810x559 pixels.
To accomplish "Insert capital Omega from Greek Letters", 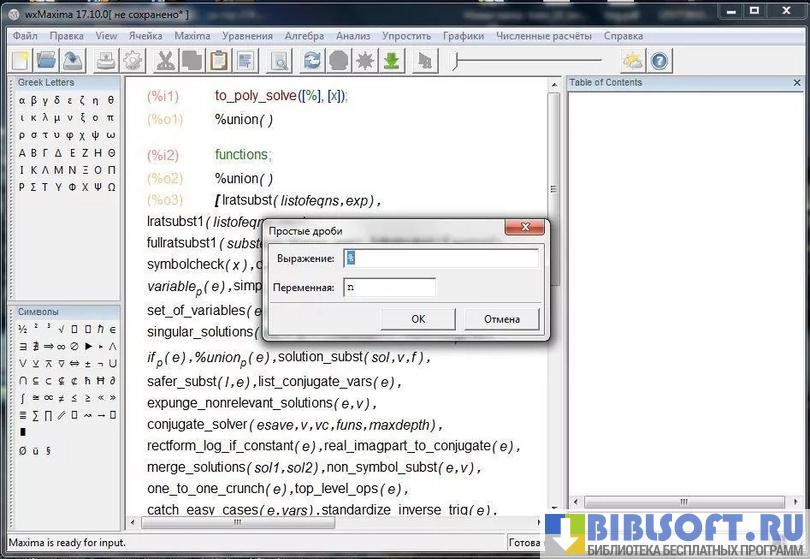I will pyautogui.click(x=111, y=186).
